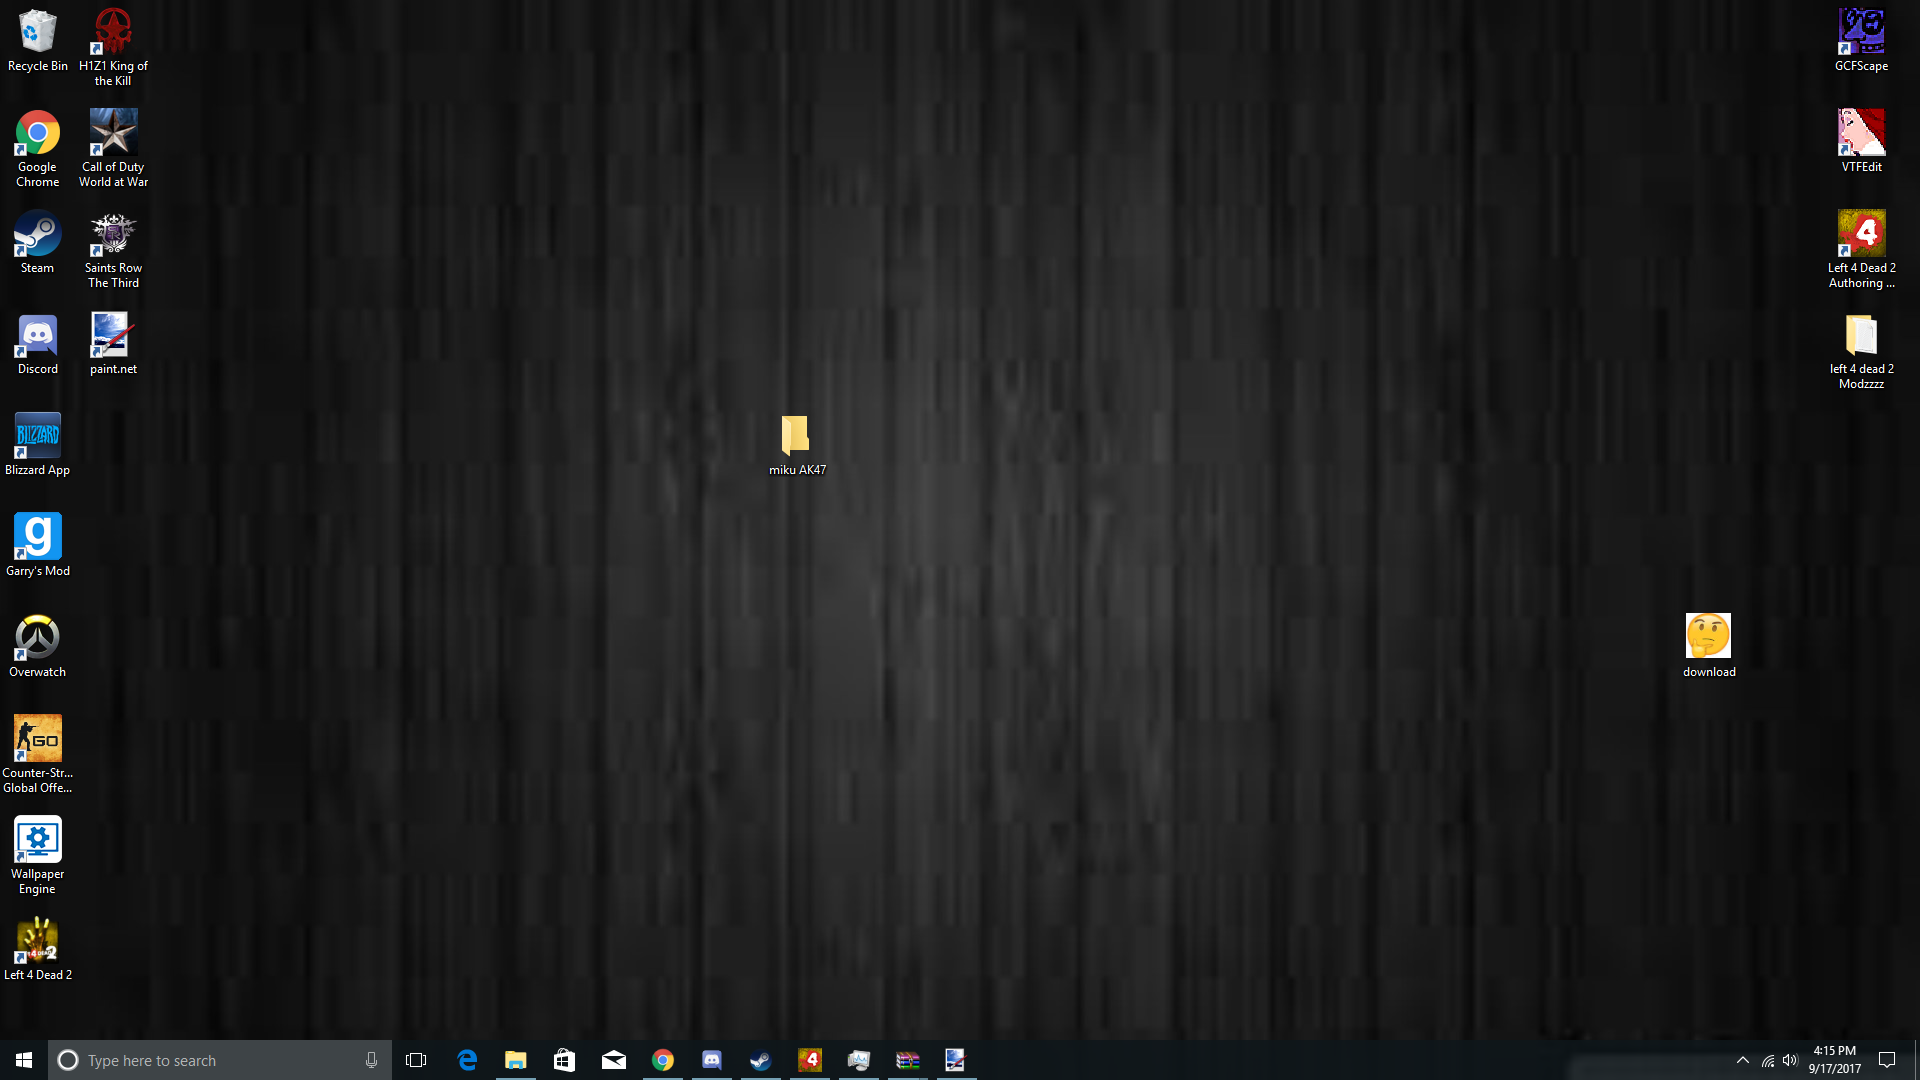1920x1080 pixels.
Task: Click the Cortana microphone icon
Action: (x=371, y=1060)
